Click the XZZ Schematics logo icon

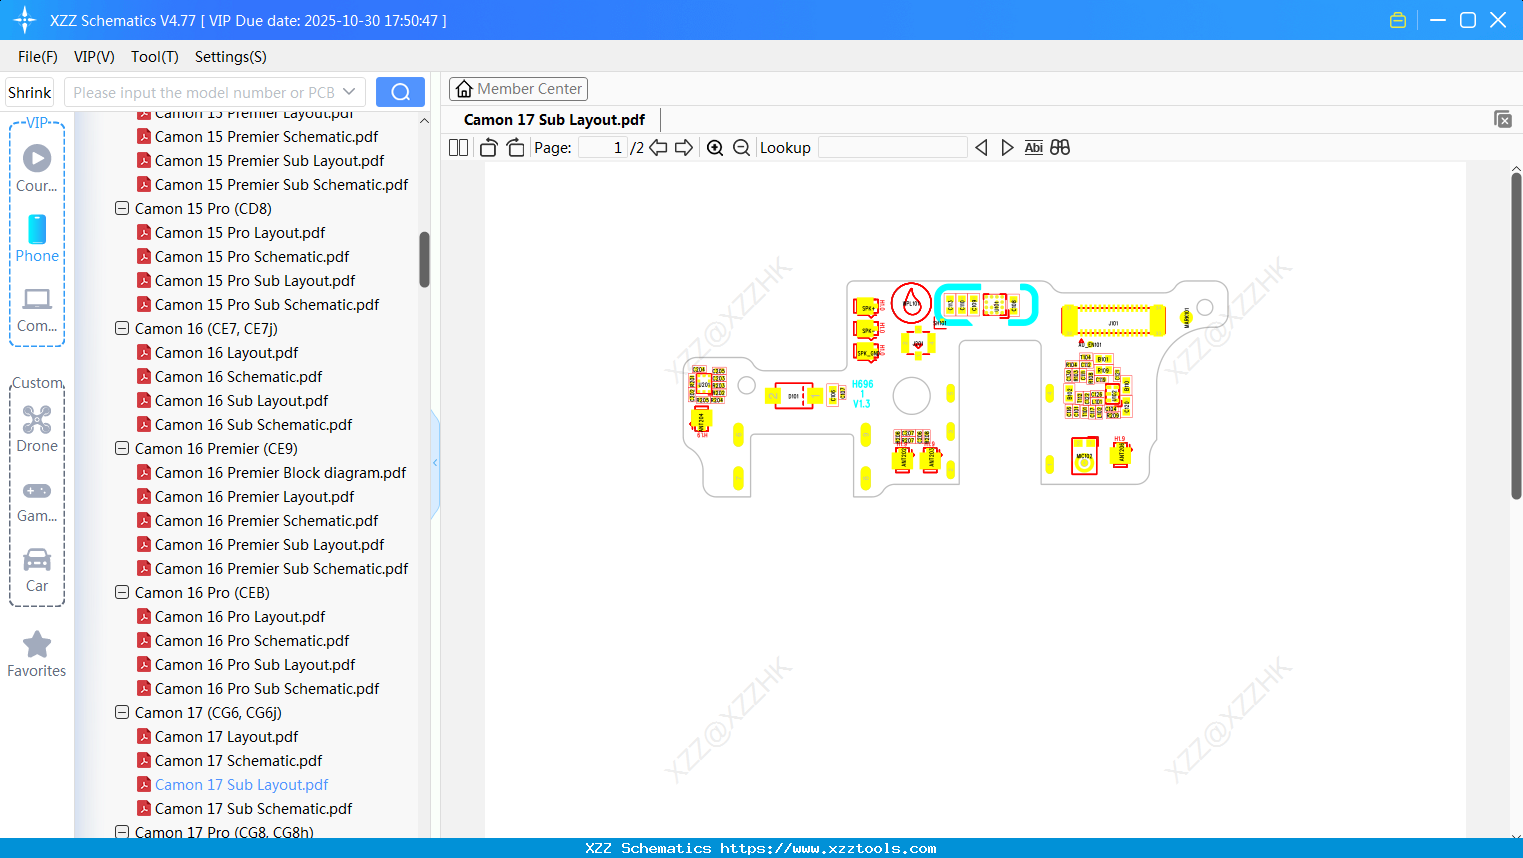(25, 20)
